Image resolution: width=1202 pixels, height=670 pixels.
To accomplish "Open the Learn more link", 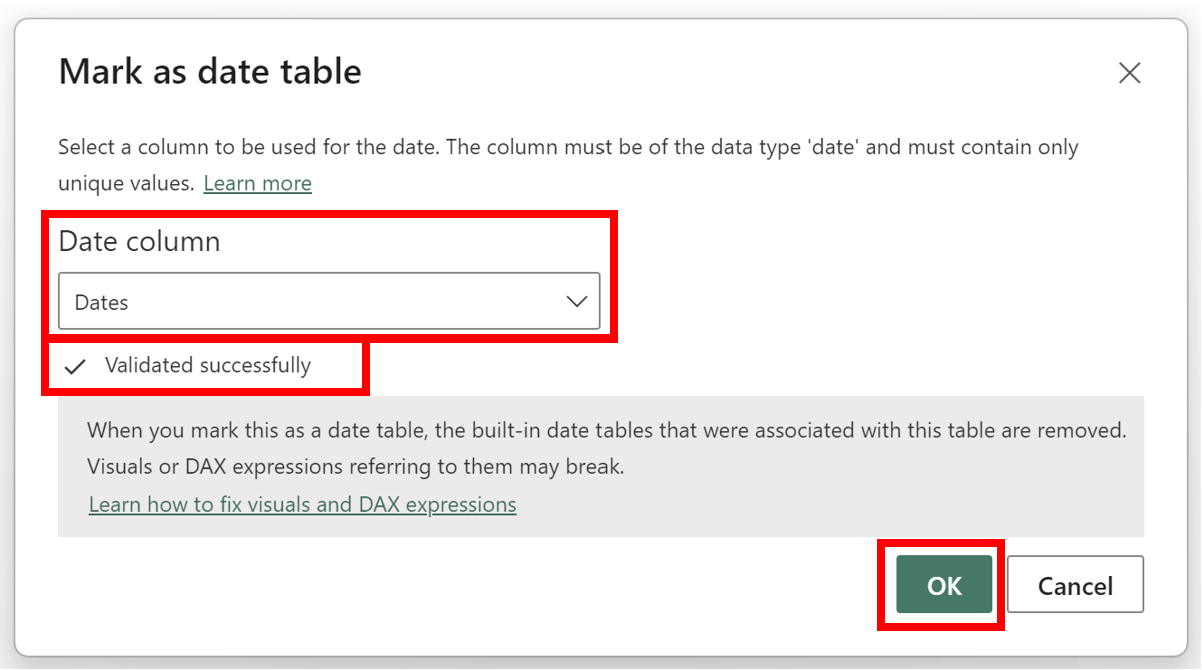I will 257,183.
